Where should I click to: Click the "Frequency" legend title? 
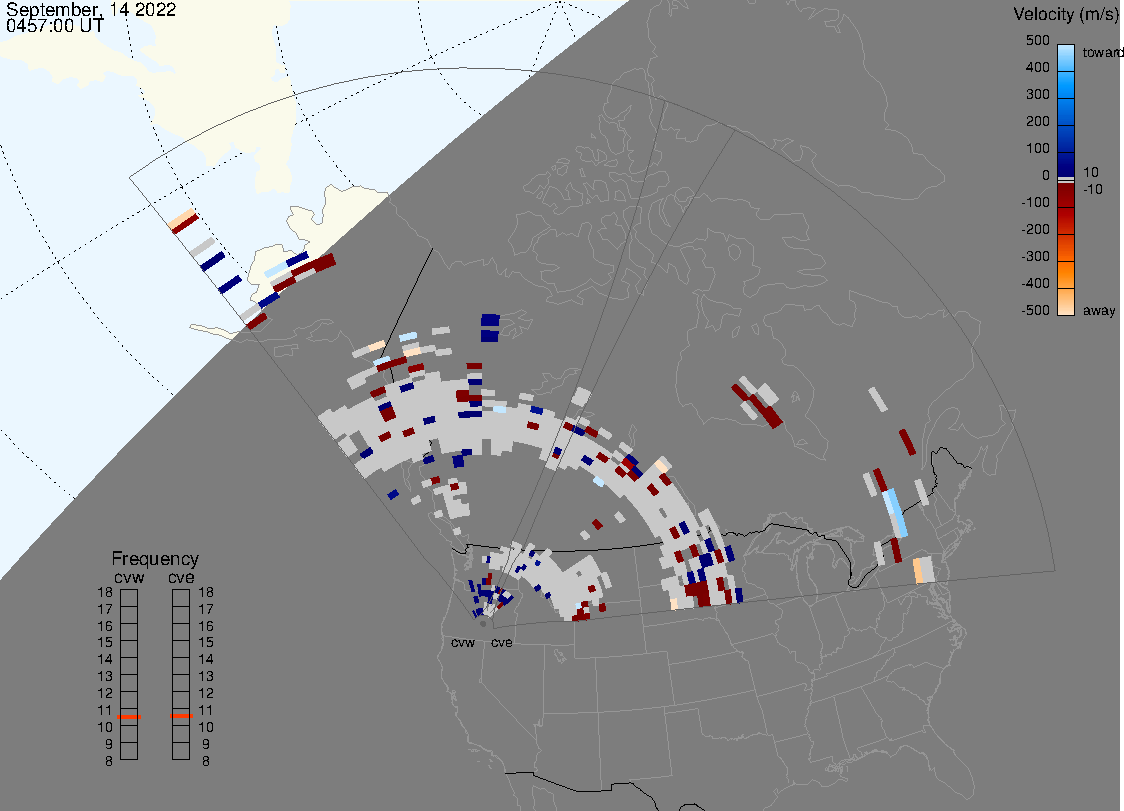155,559
